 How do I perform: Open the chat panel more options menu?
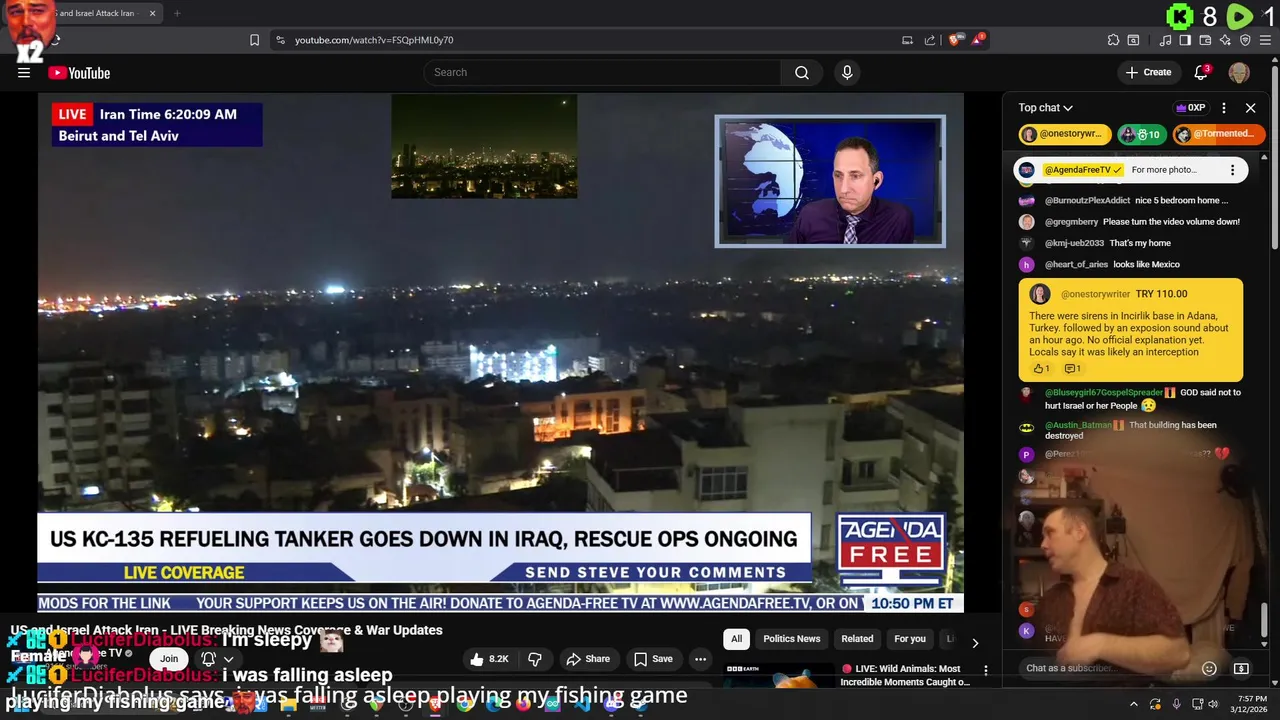click(x=1224, y=108)
